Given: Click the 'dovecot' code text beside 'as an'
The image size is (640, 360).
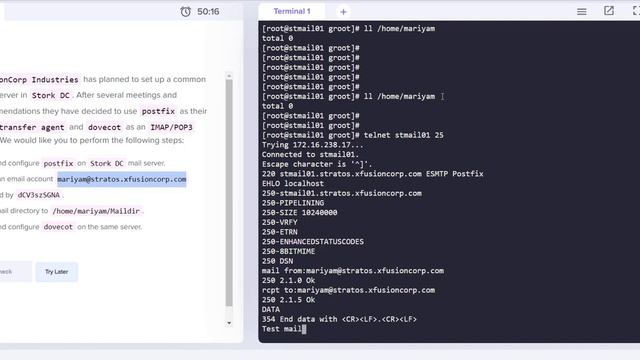Looking at the screenshot, I should coord(104,127).
